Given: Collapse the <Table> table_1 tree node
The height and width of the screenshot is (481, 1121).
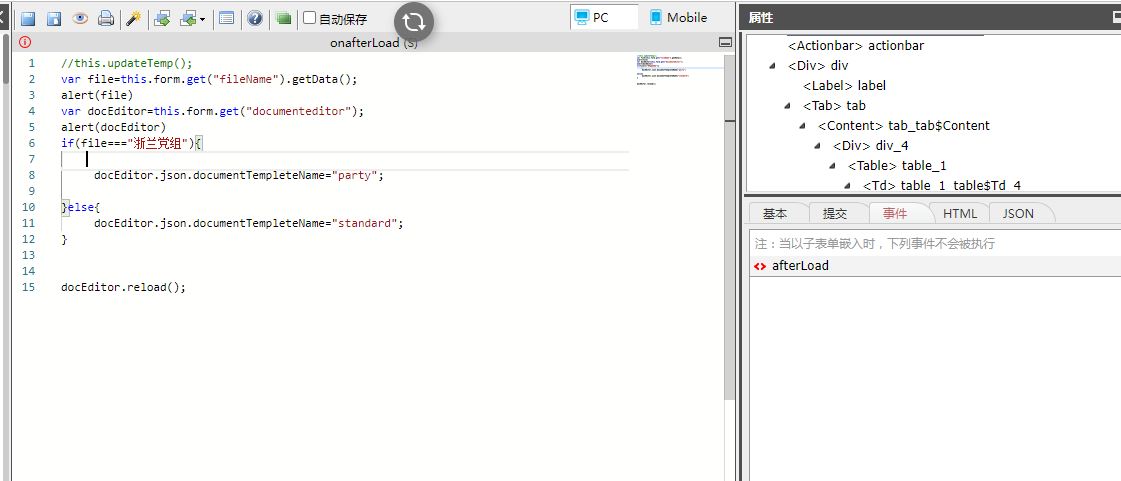Looking at the screenshot, I should point(832,166).
